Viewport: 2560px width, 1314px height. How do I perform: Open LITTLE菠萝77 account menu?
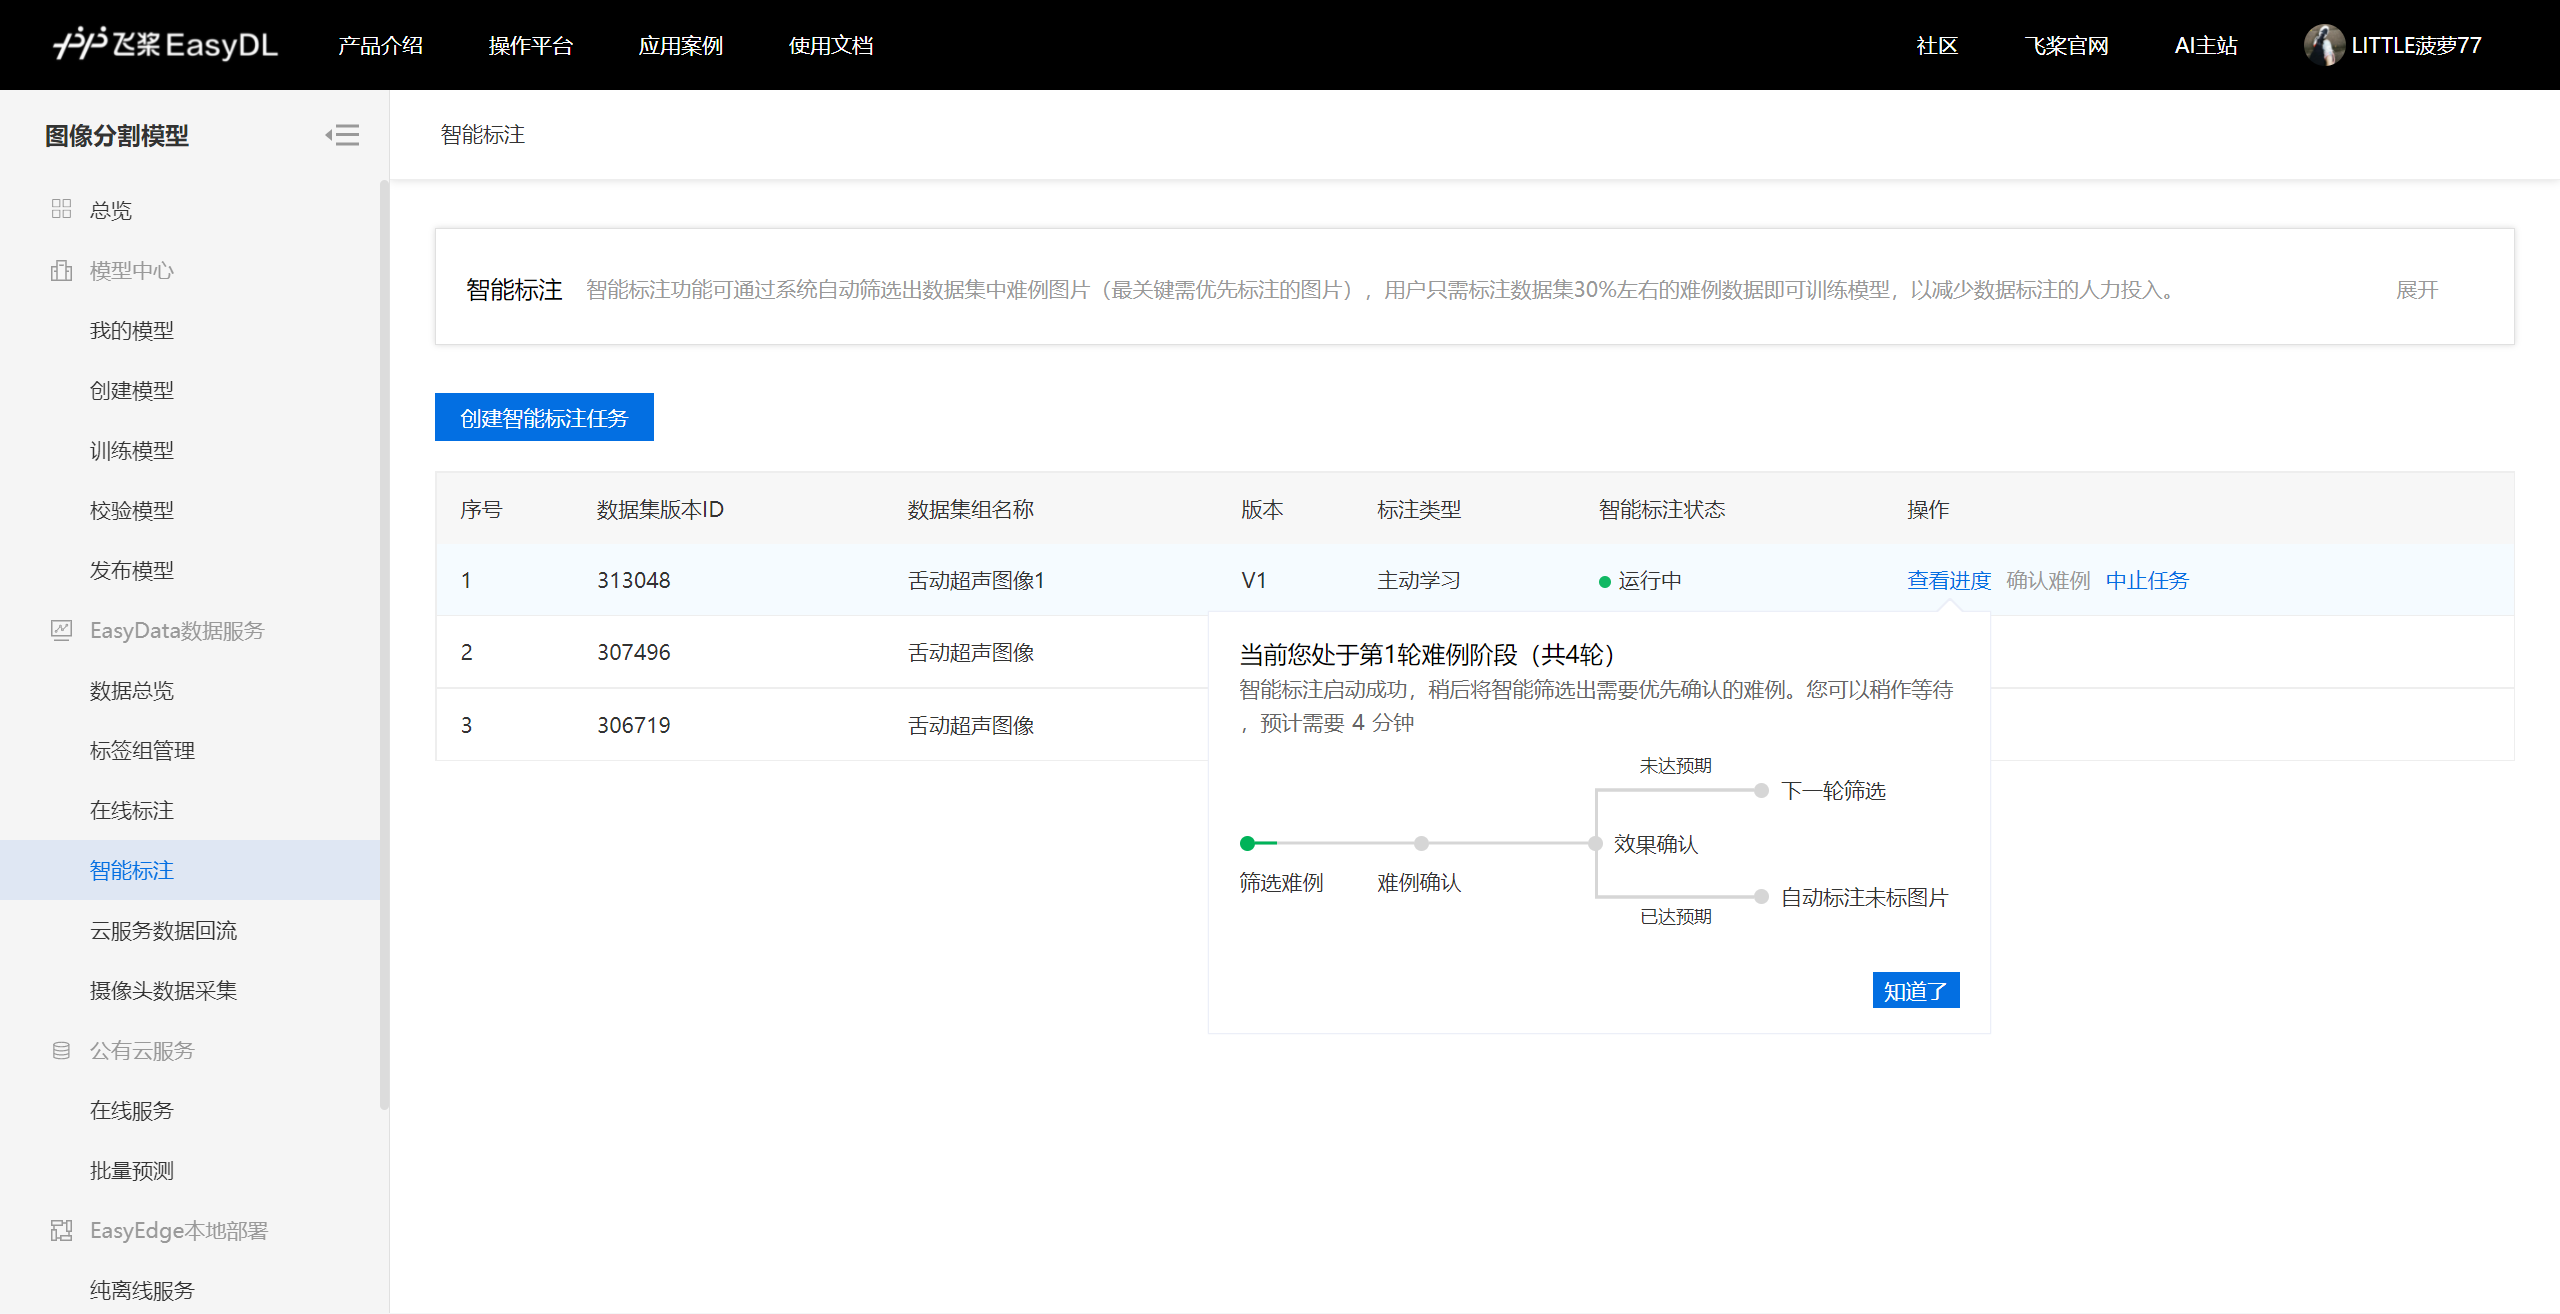2416,45
